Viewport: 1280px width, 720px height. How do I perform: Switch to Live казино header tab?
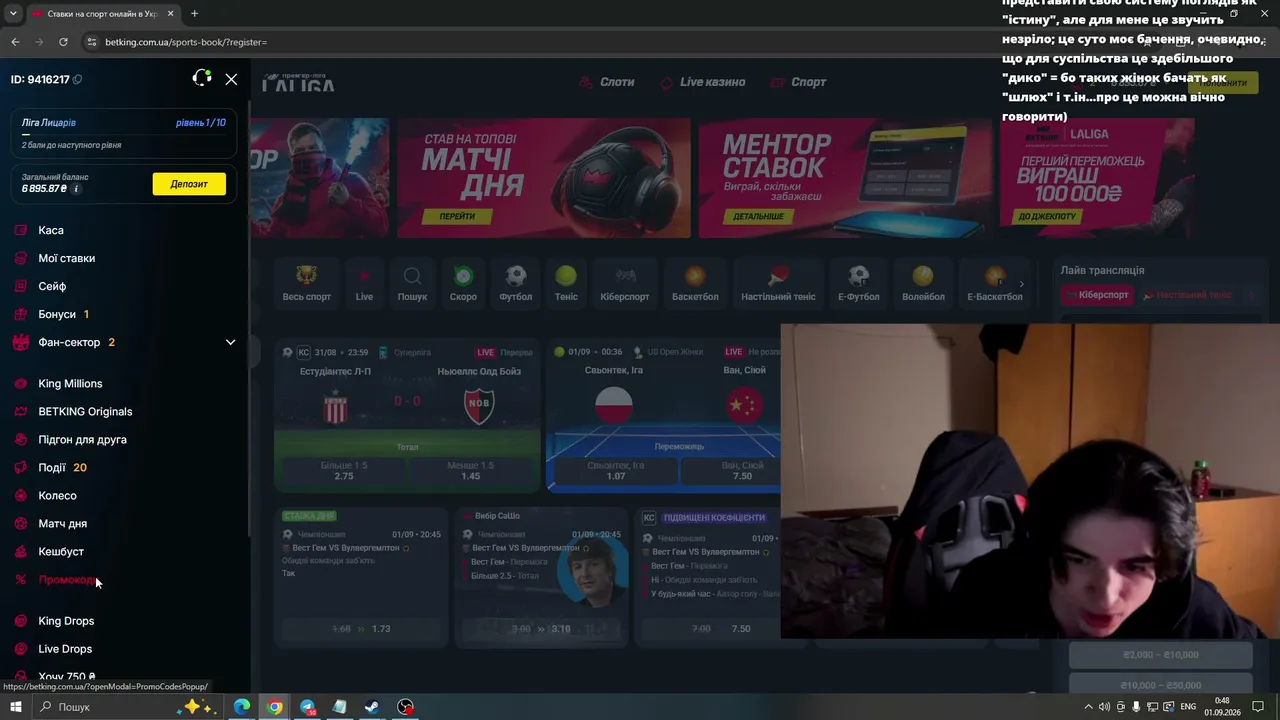703,82
